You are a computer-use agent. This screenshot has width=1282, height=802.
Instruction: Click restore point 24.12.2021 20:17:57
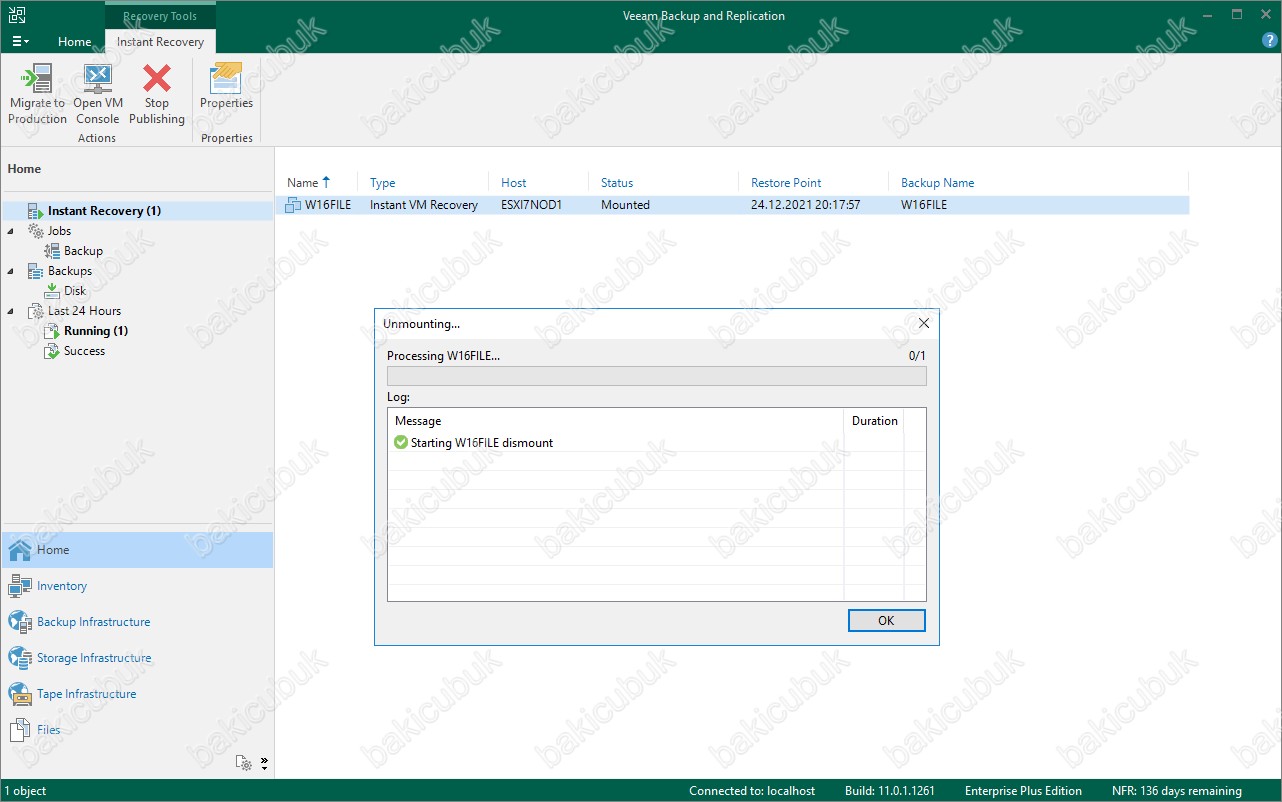point(806,205)
